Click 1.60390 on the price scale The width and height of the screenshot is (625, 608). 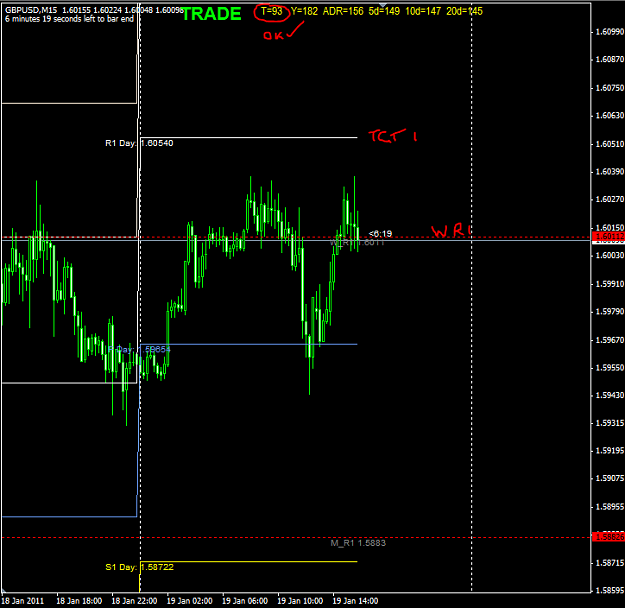click(x=609, y=171)
